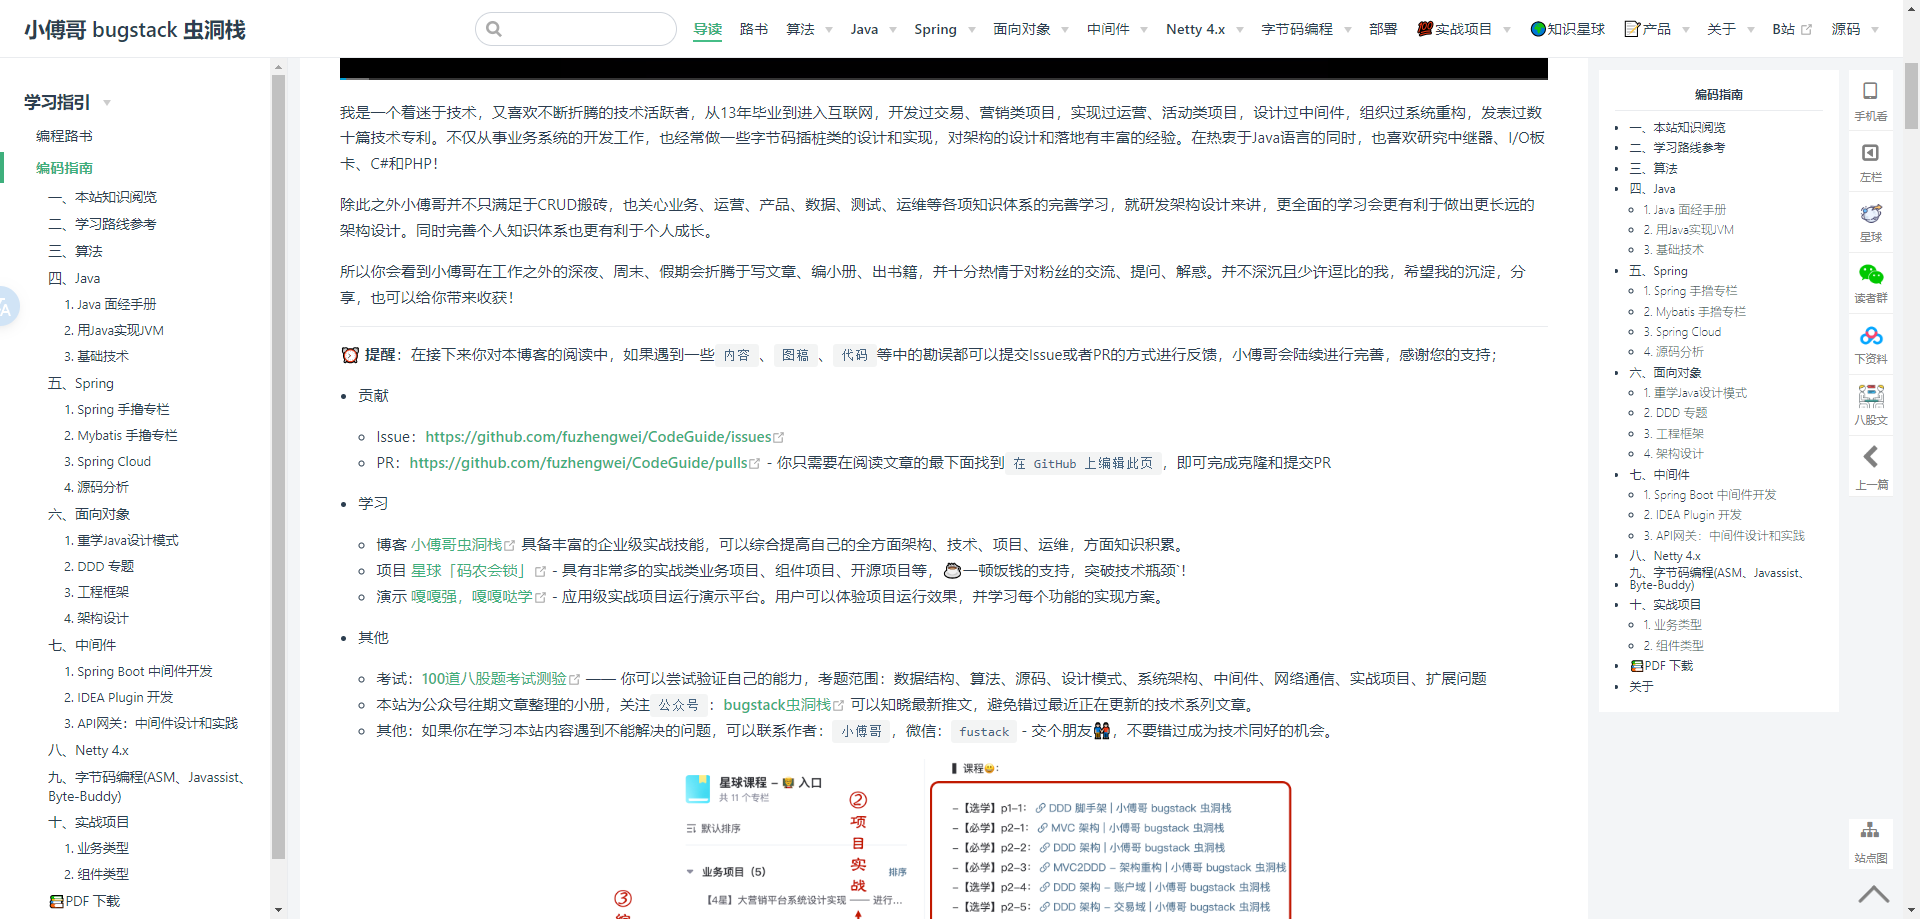1920x919 pixels.
Task: Open the GitHub CodeGuide issues link
Action: tap(599, 437)
